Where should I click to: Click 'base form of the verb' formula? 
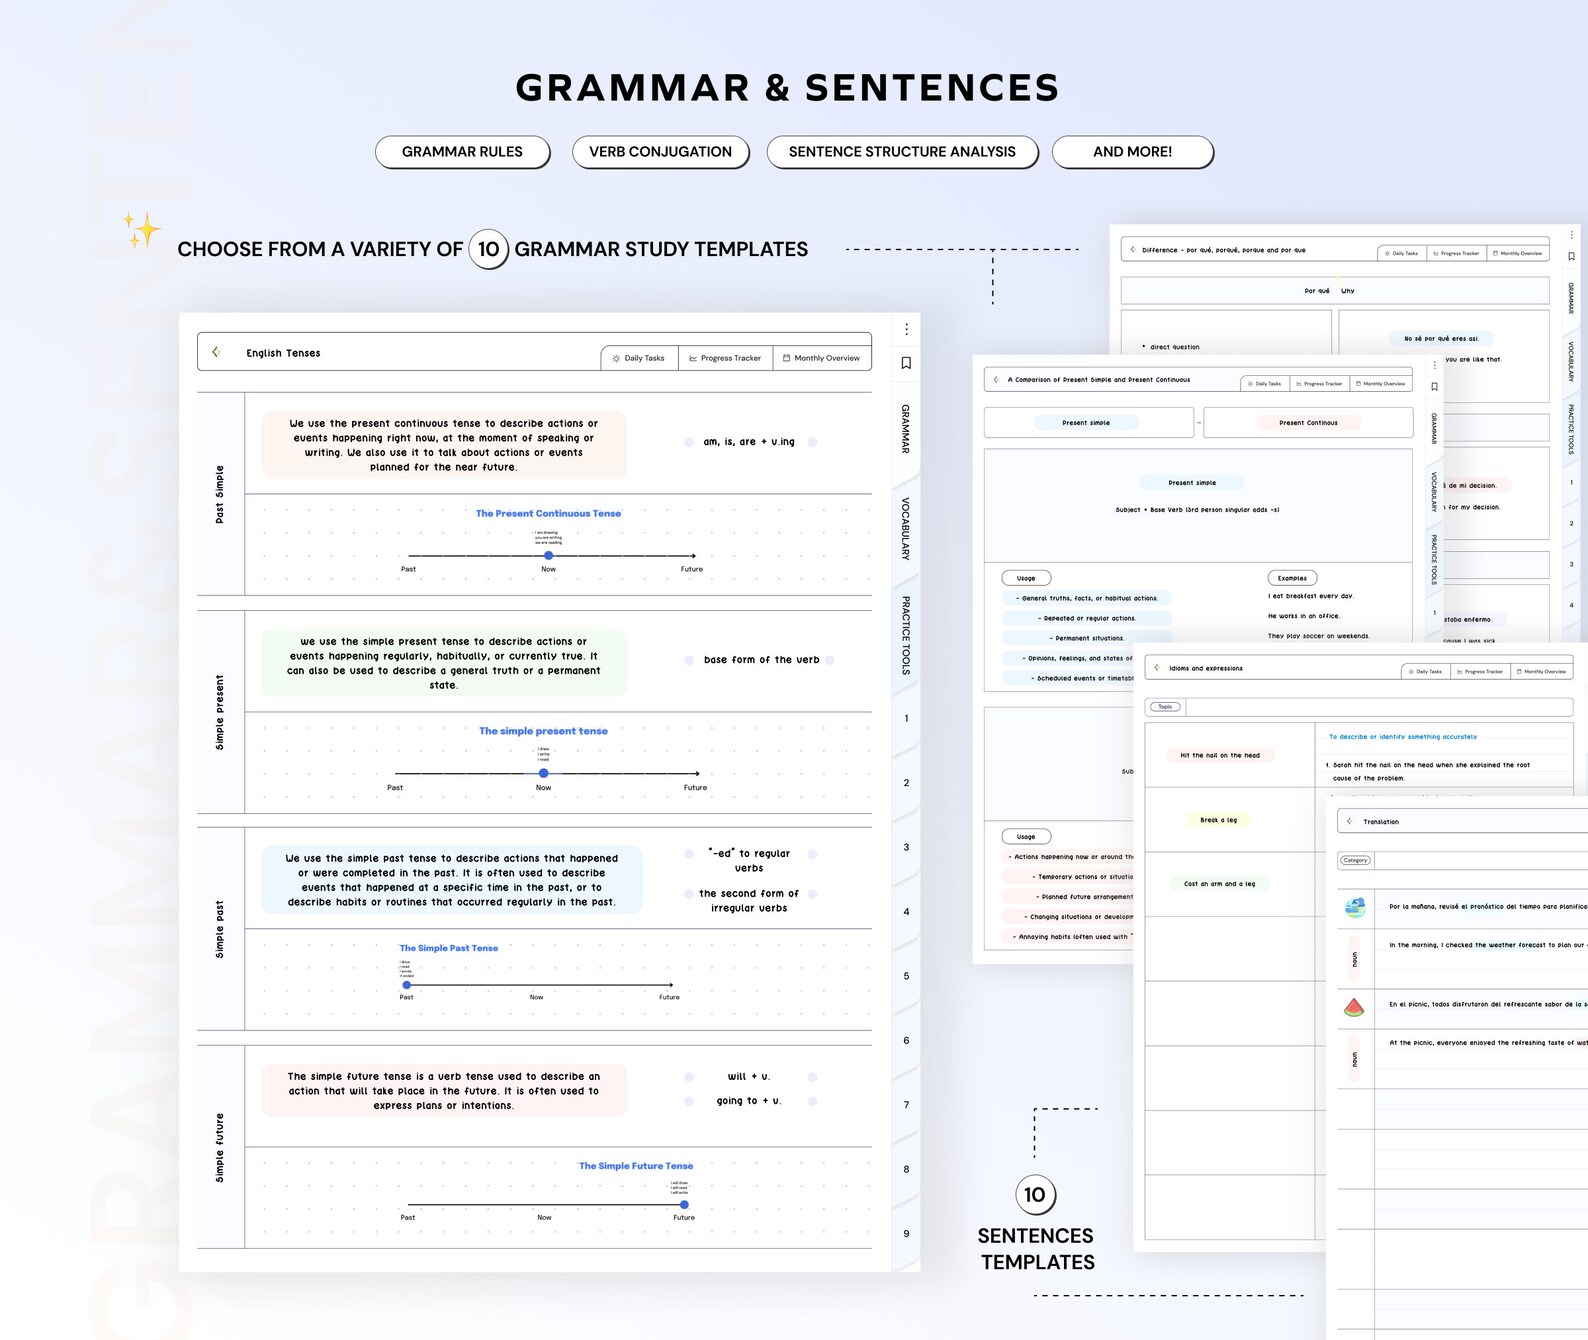[x=762, y=660]
